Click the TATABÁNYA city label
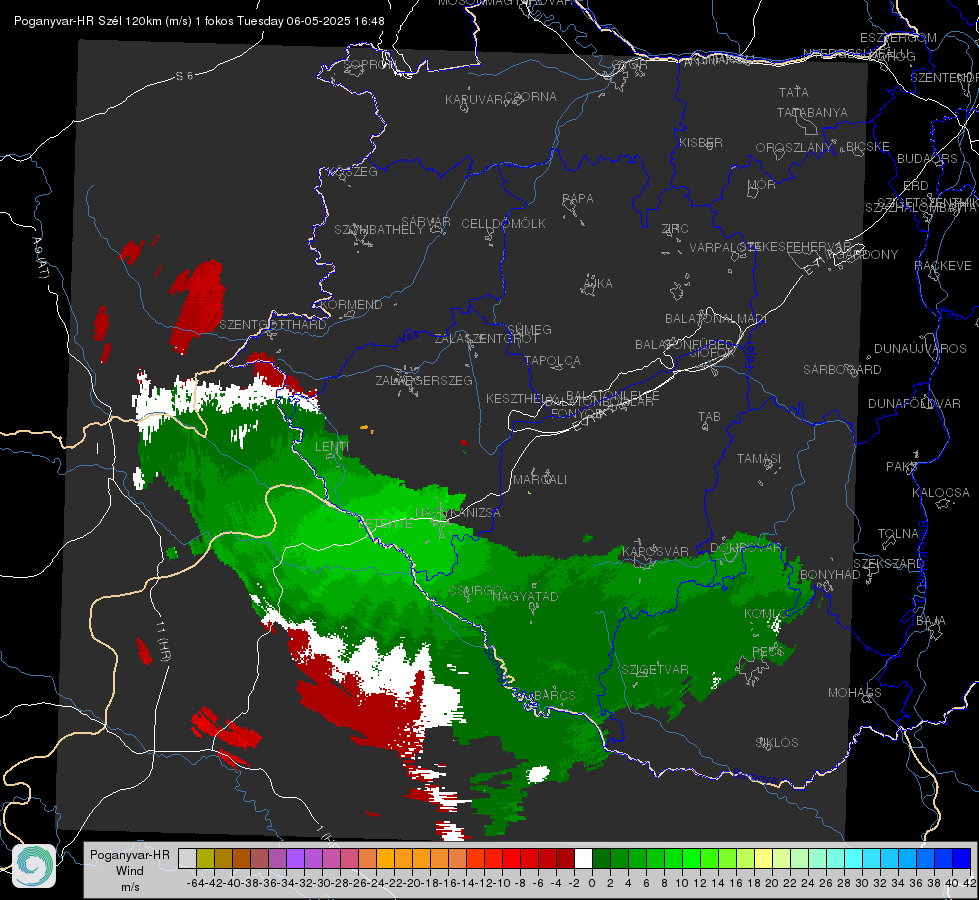979x900 pixels. click(812, 112)
